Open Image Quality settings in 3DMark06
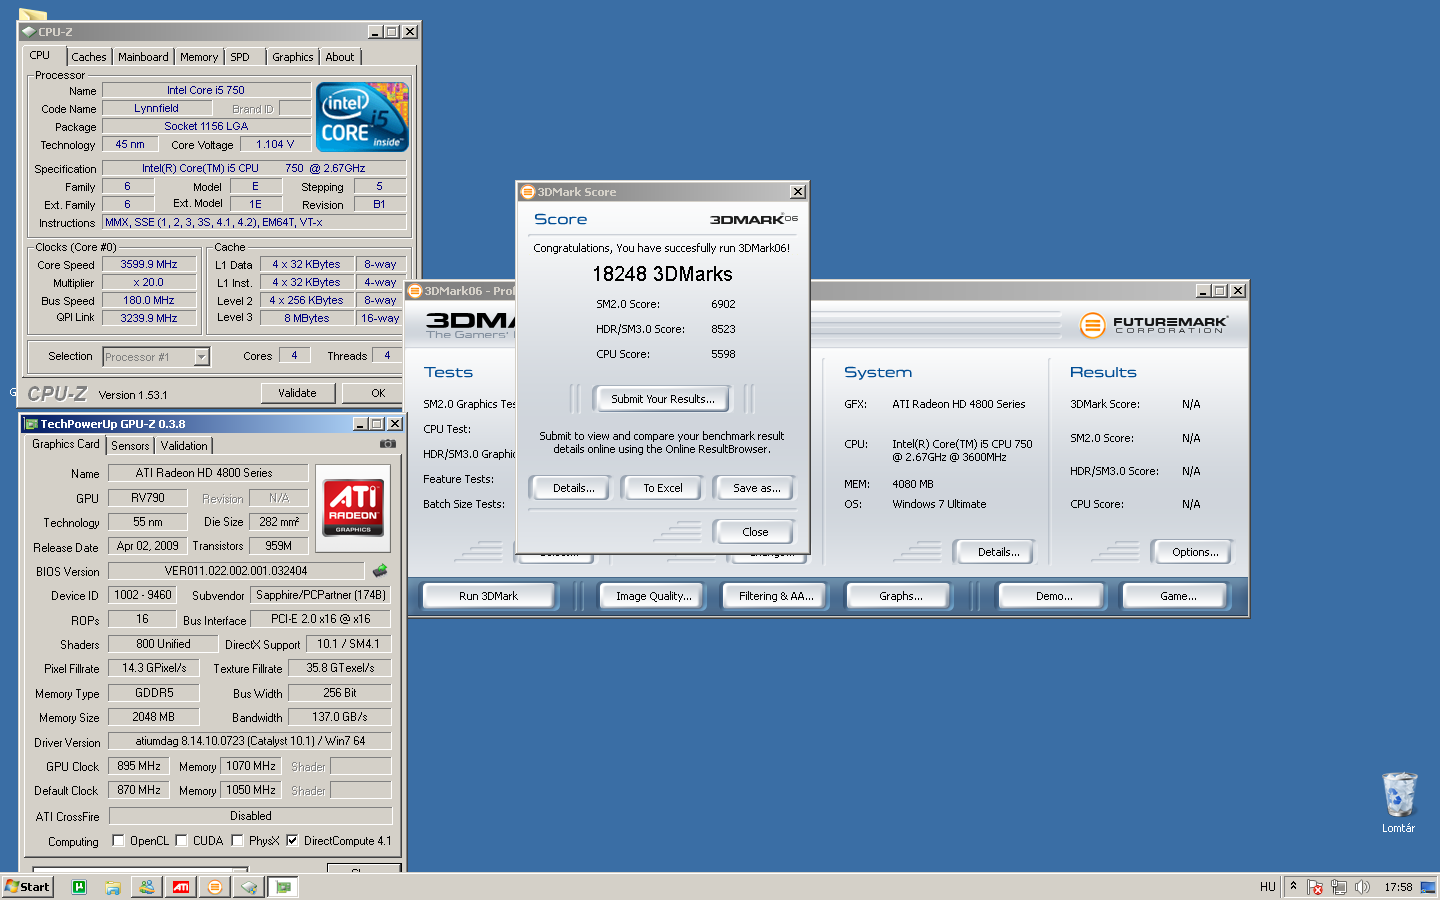This screenshot has height=900, width=1440. click(x=653, y=596)
